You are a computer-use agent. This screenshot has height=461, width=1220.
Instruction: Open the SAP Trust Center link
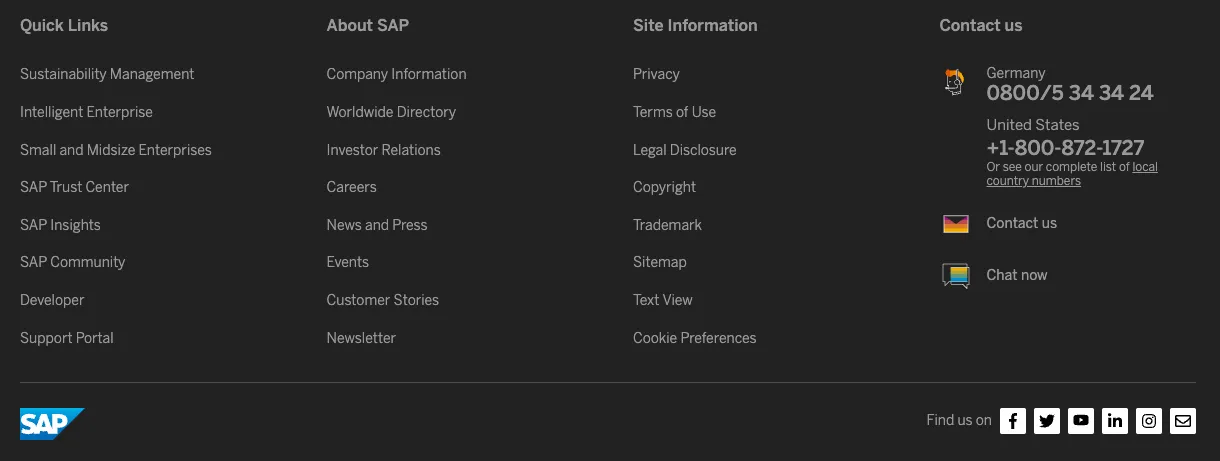(x=74, y=187)
